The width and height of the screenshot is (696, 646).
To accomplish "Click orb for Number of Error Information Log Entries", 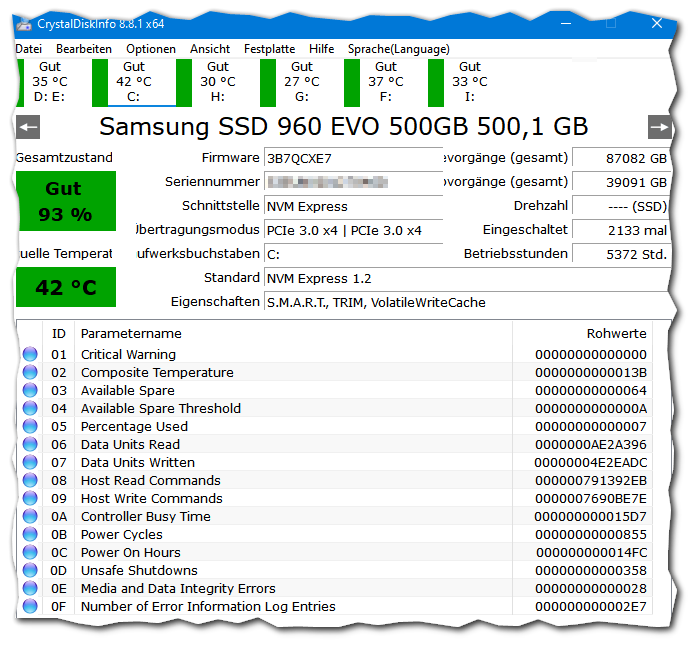I will point(30,606).
